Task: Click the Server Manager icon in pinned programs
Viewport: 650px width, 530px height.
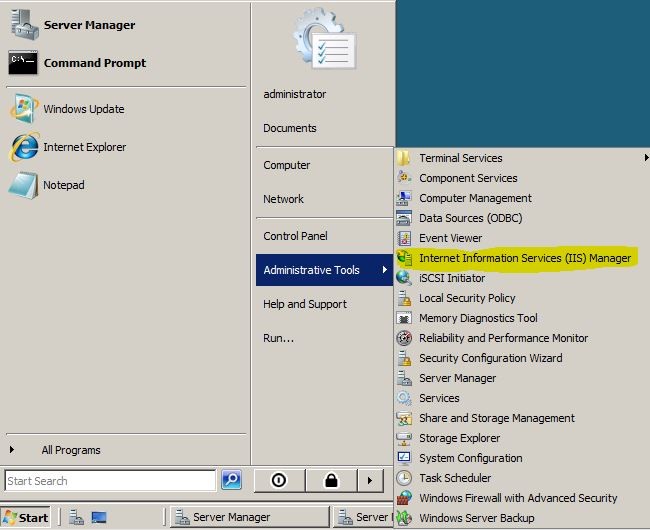Action: pos(24,25)
